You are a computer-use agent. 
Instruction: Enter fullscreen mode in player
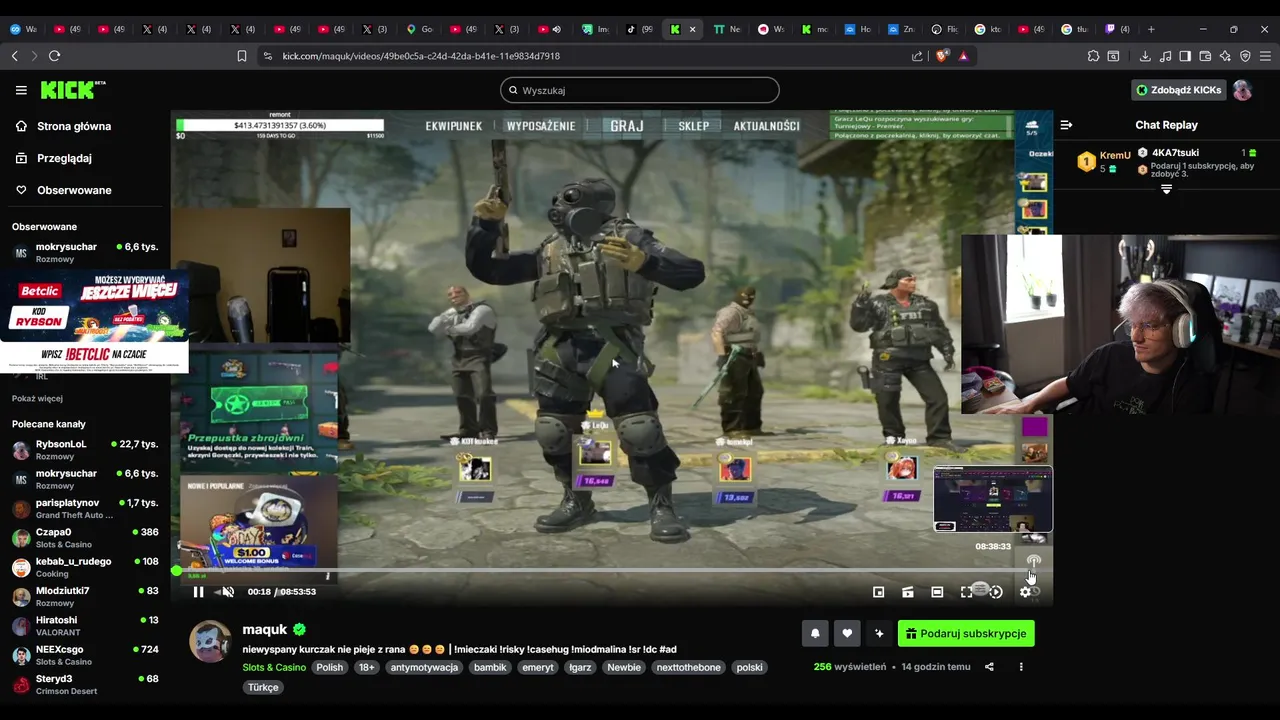pyautogui.click(x=966, y=592)
